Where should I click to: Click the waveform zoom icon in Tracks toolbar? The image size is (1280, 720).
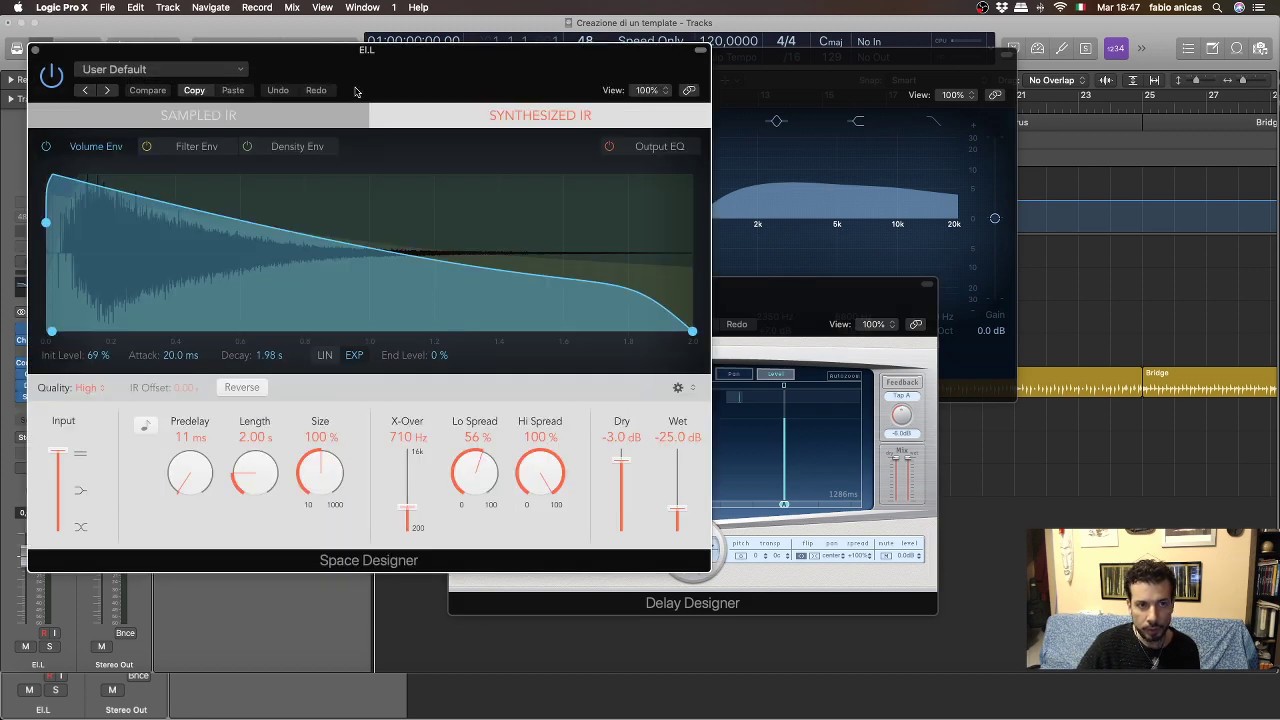1106,80
